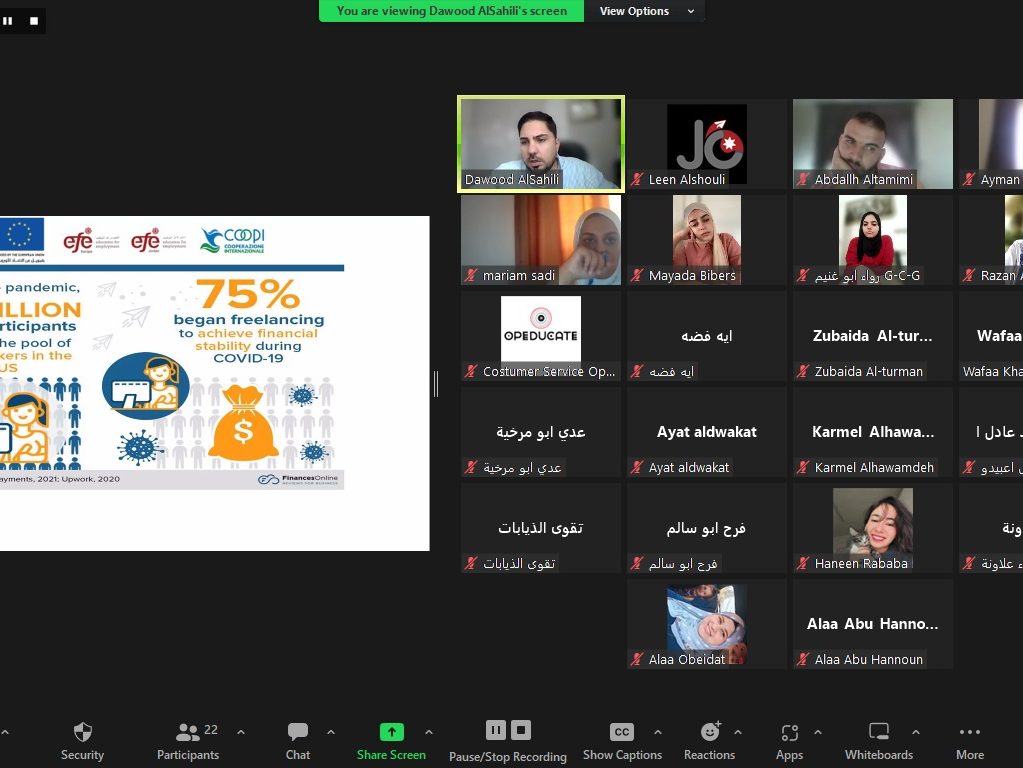Viewport: 1023px width, 768px height.
Task: Open the Apps icon
Action: pos(789,733)
